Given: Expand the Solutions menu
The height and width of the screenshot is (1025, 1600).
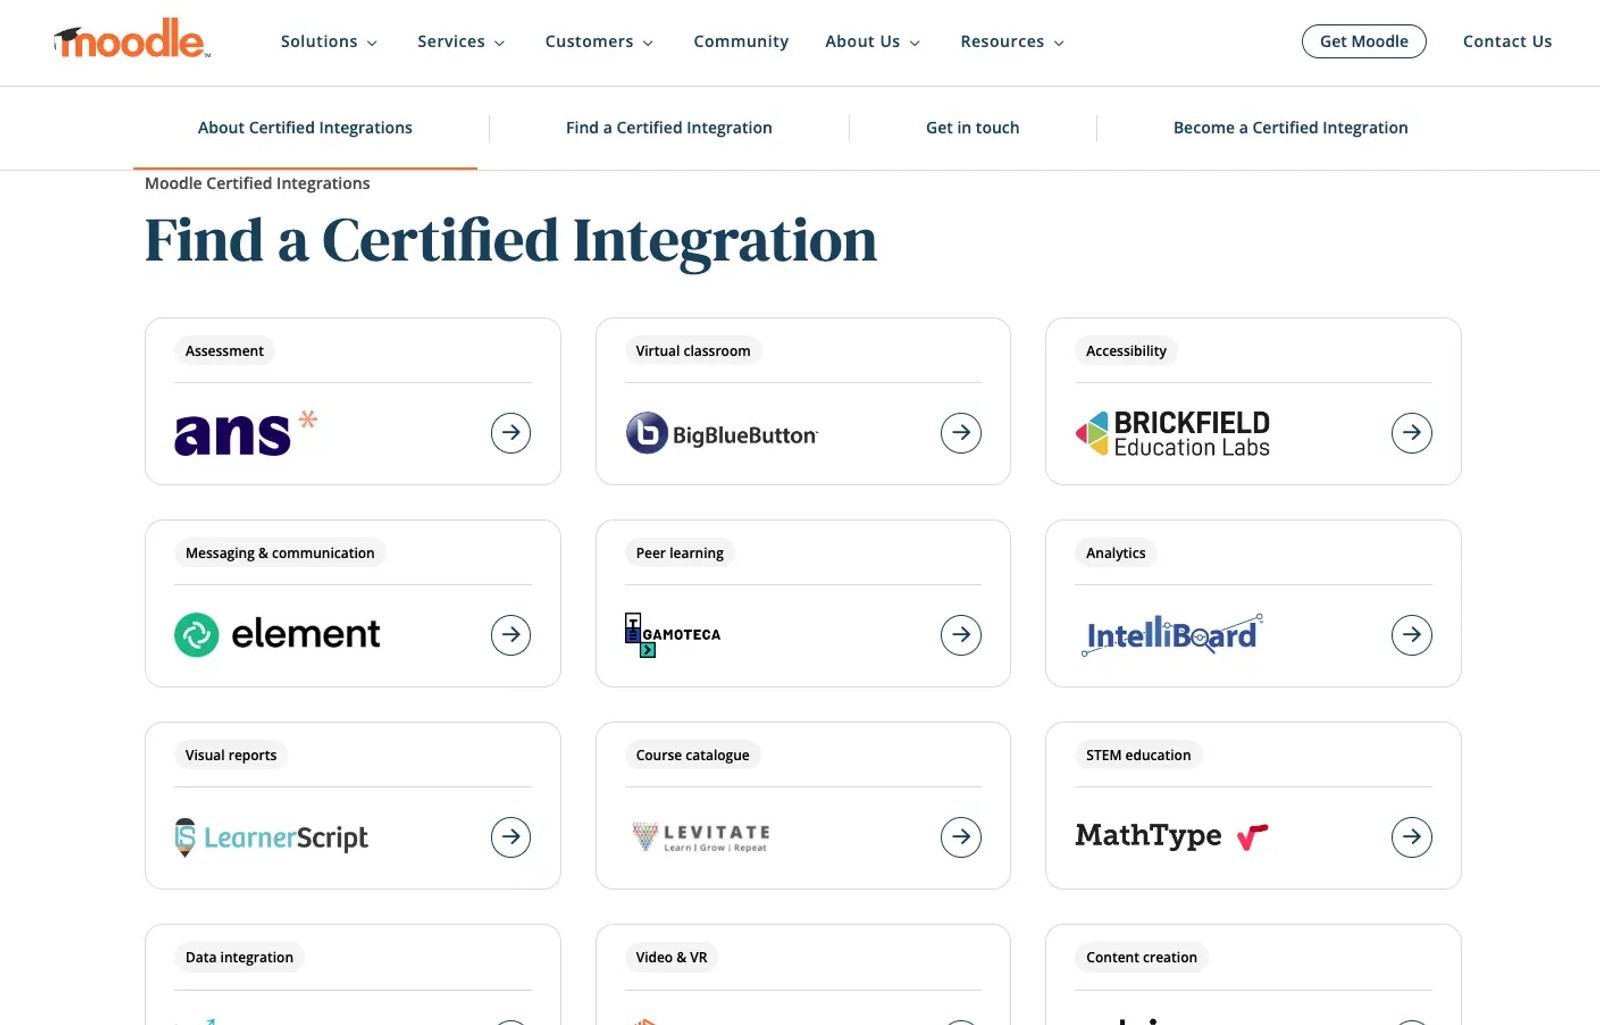Looking at the screenshot, I should coord(329,42).
